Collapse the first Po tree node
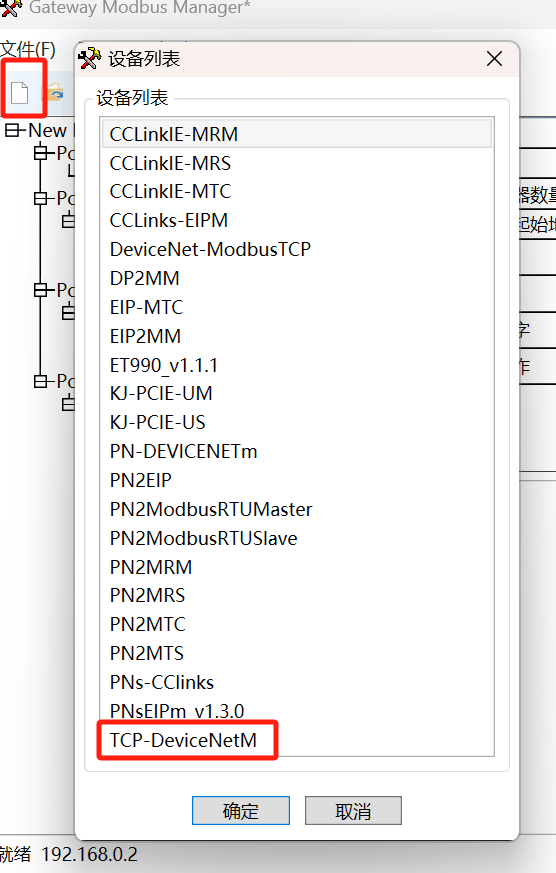This screenshot has height=873, width=556. [x=41, y=152]
